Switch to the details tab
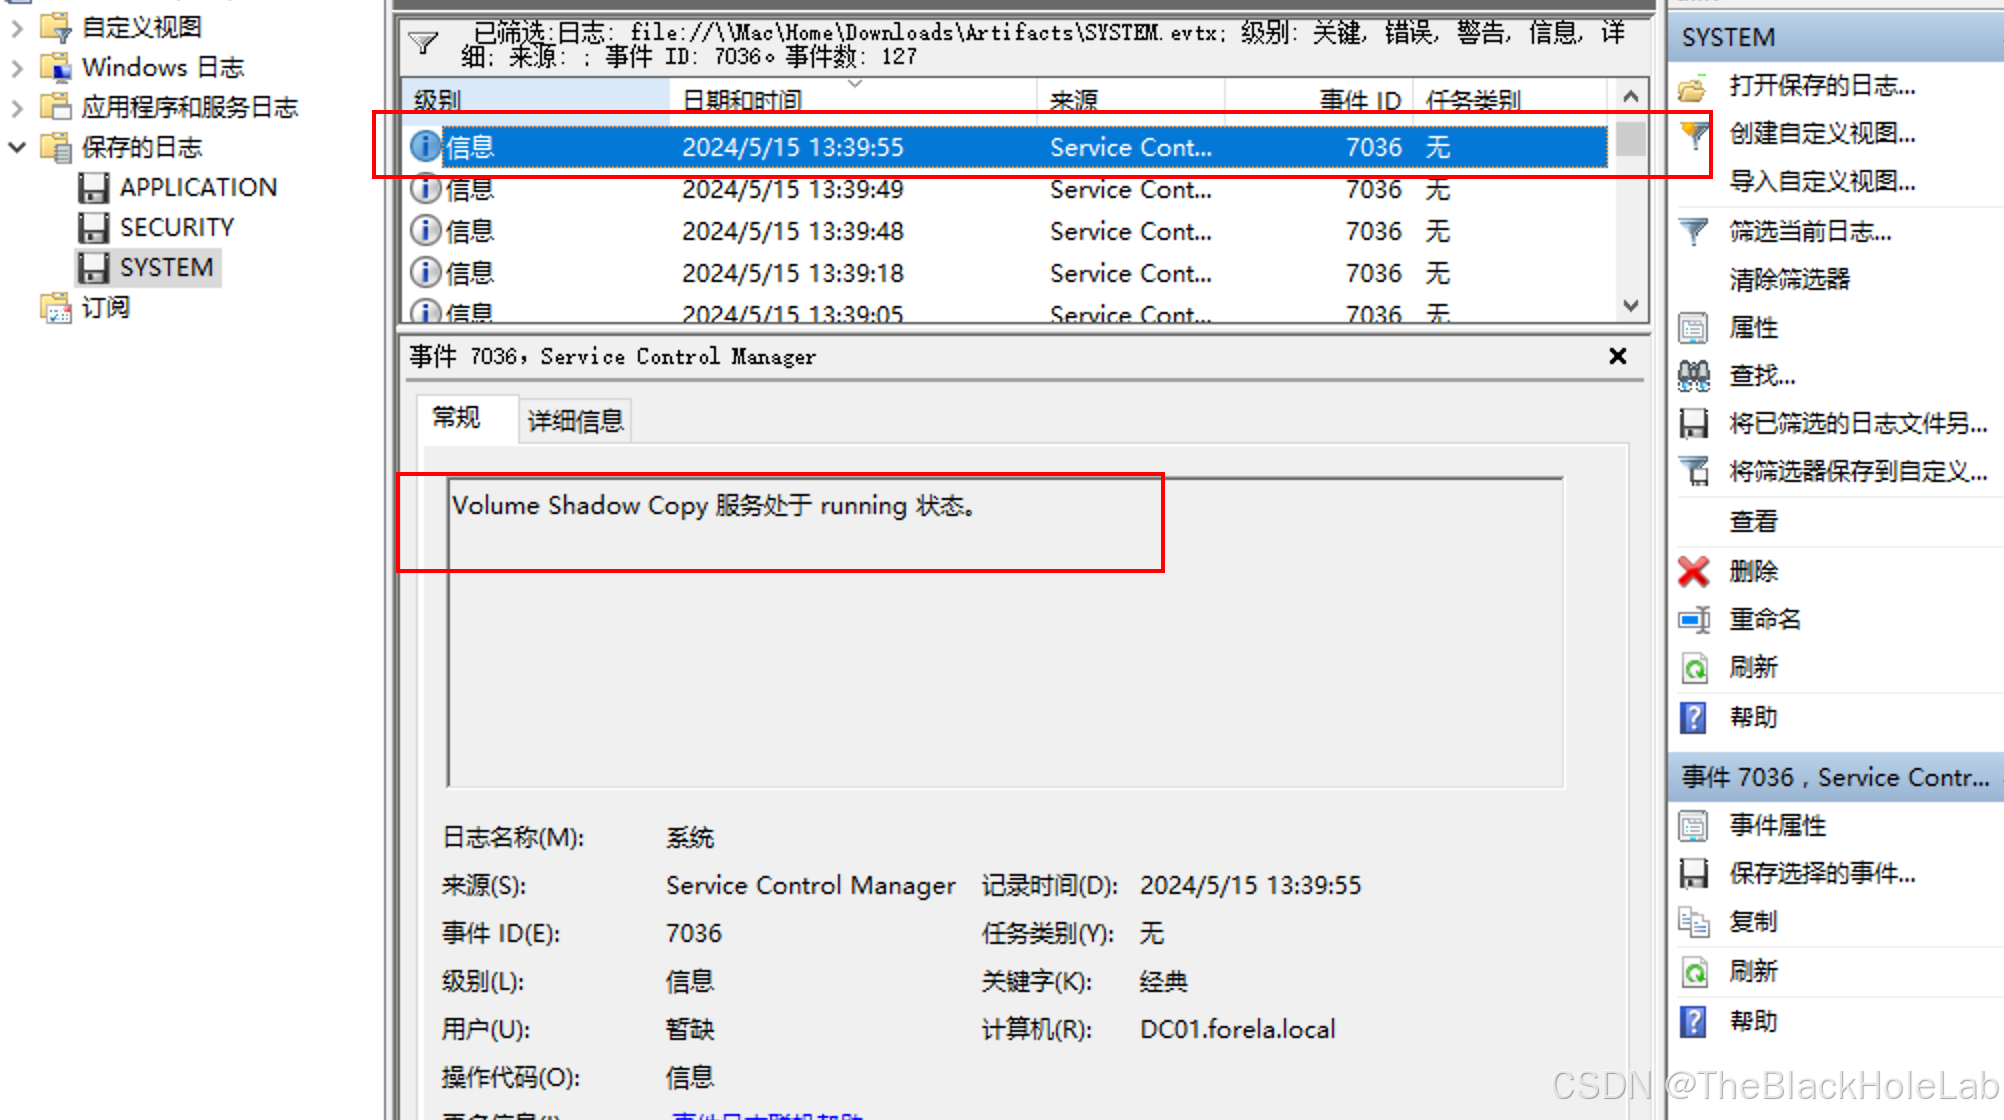The height and width of the screenshot is (1120, 2004). click(575, 421)
